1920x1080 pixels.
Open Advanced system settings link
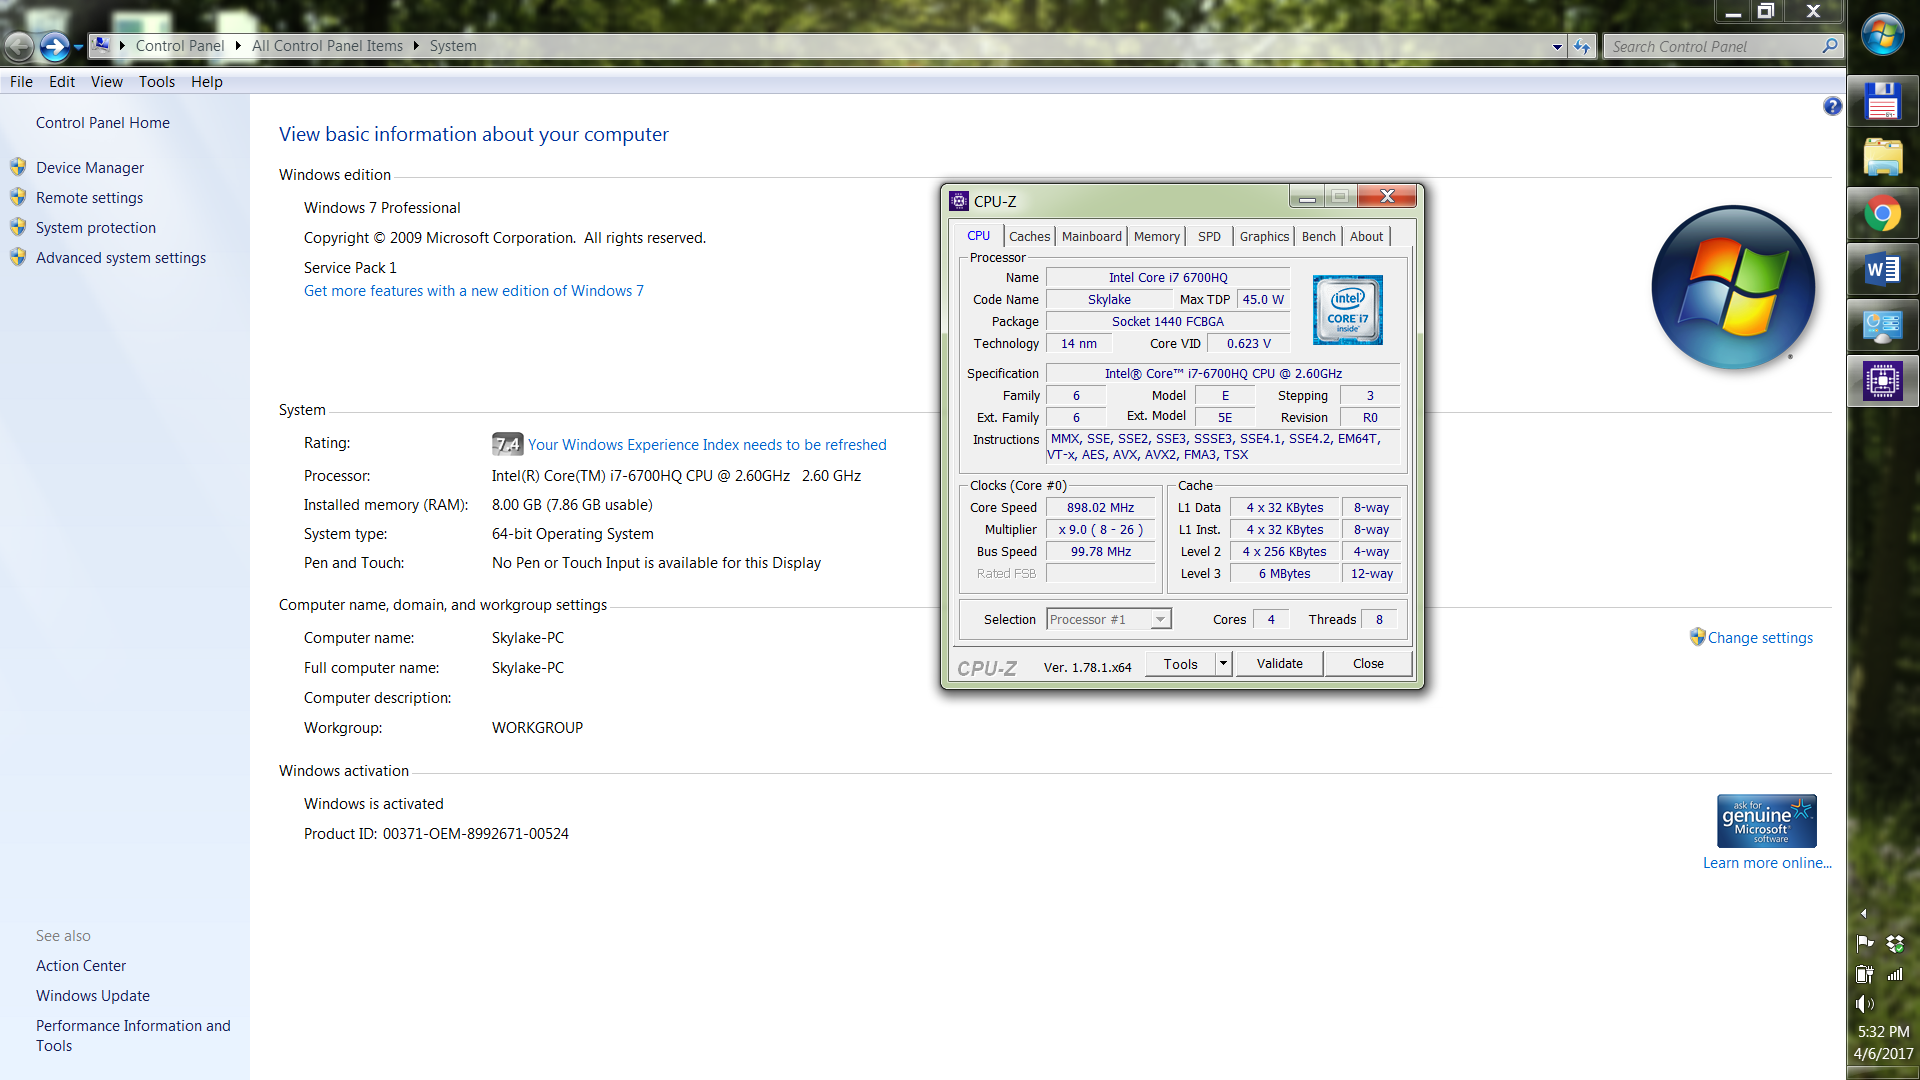[121, 258]
